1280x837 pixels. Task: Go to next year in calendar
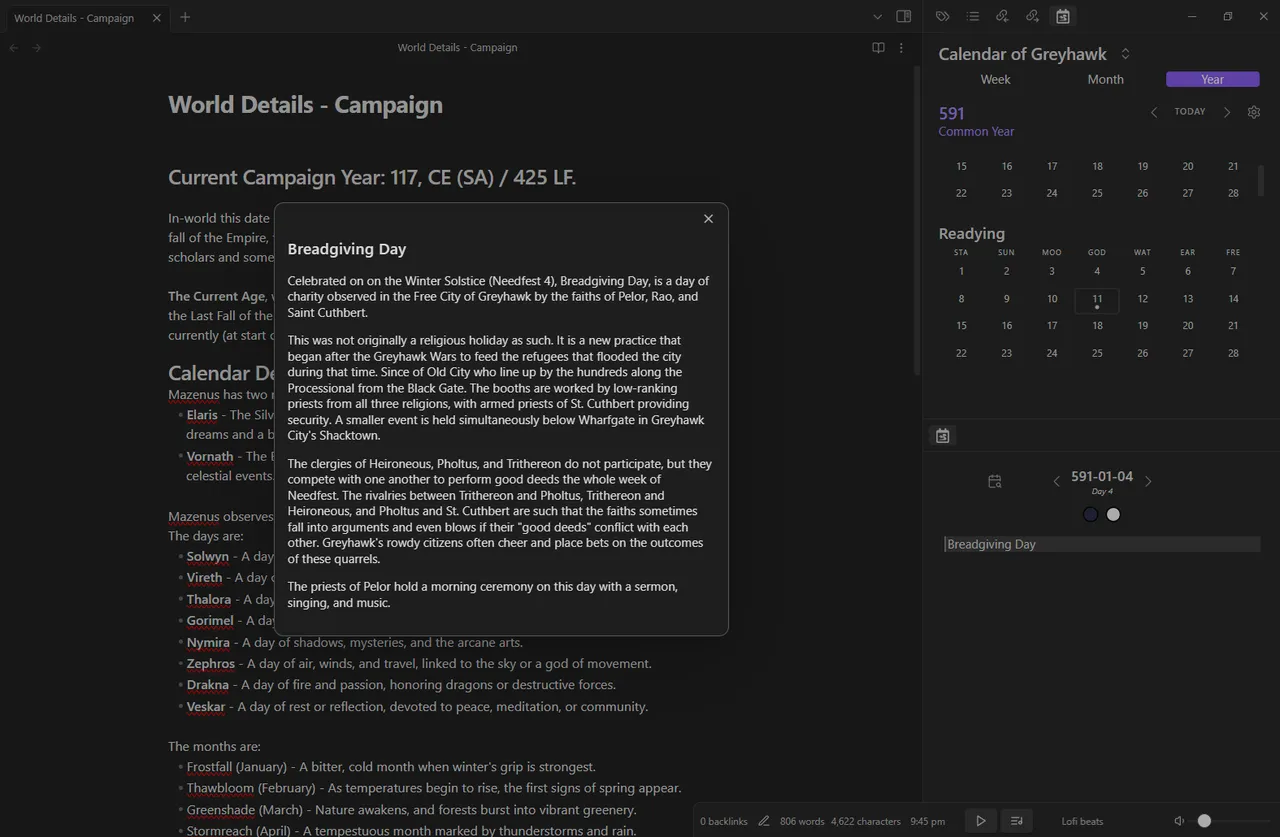pos(1227,112)
